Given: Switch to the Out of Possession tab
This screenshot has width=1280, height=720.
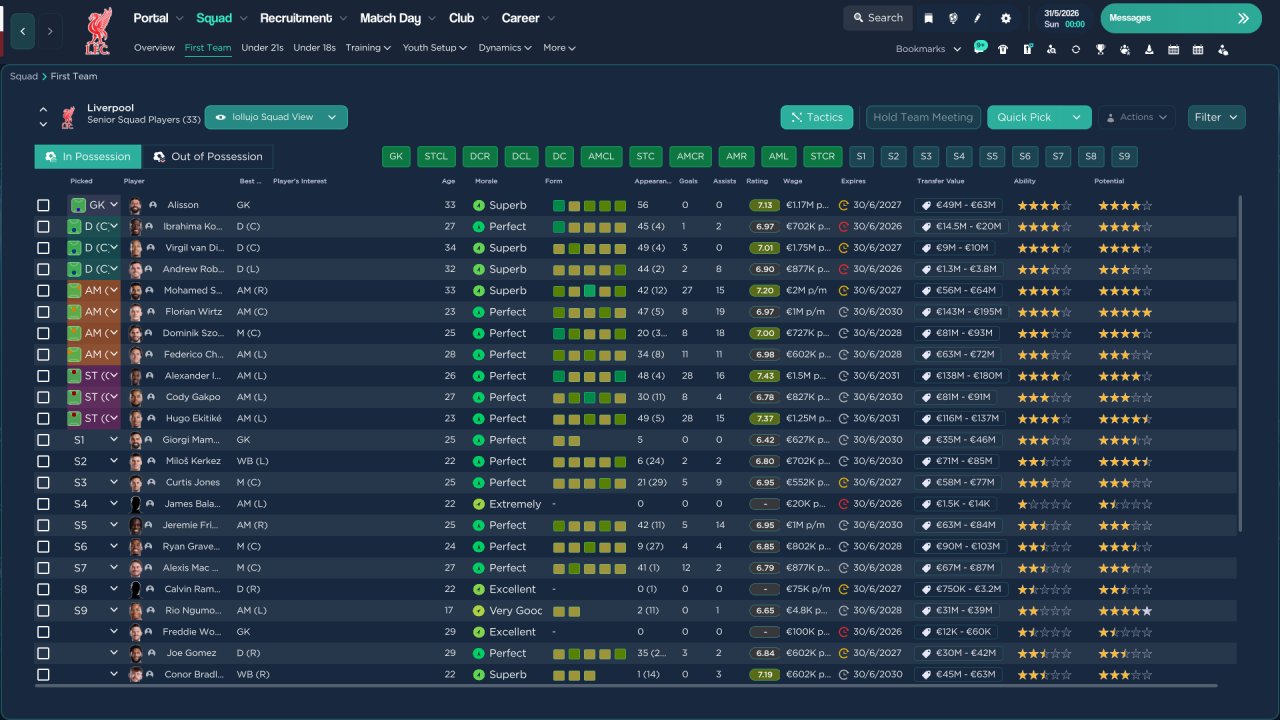Looking at the screenshot, I should (x=208, y=157).
